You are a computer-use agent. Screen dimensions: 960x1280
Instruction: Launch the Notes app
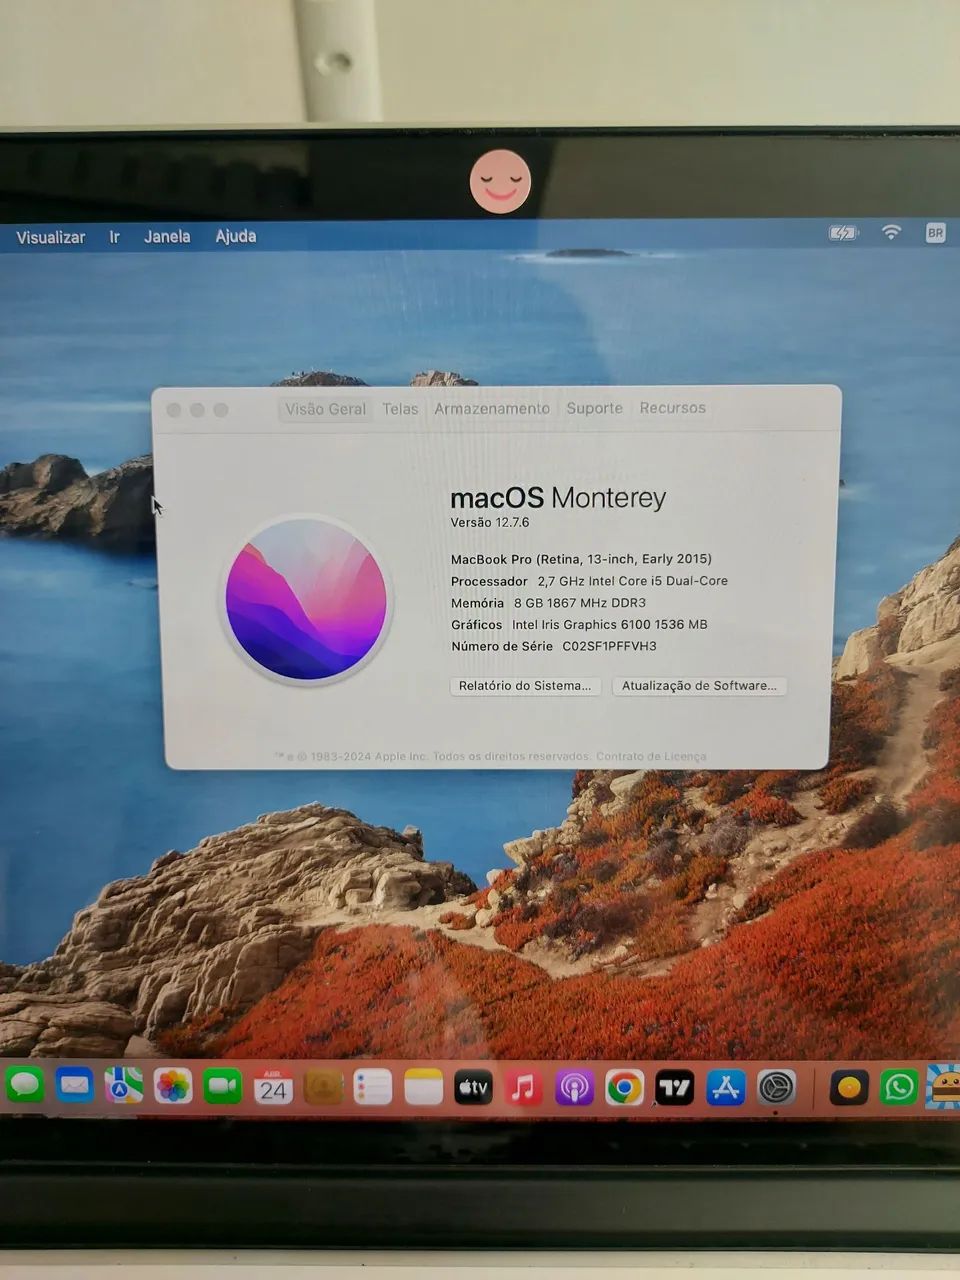(x=423, y=1087)
